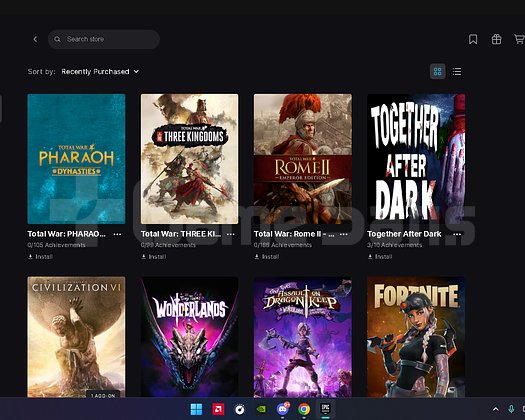
Task: Switch to grid view layout
Action: click(x=437, y=71)
